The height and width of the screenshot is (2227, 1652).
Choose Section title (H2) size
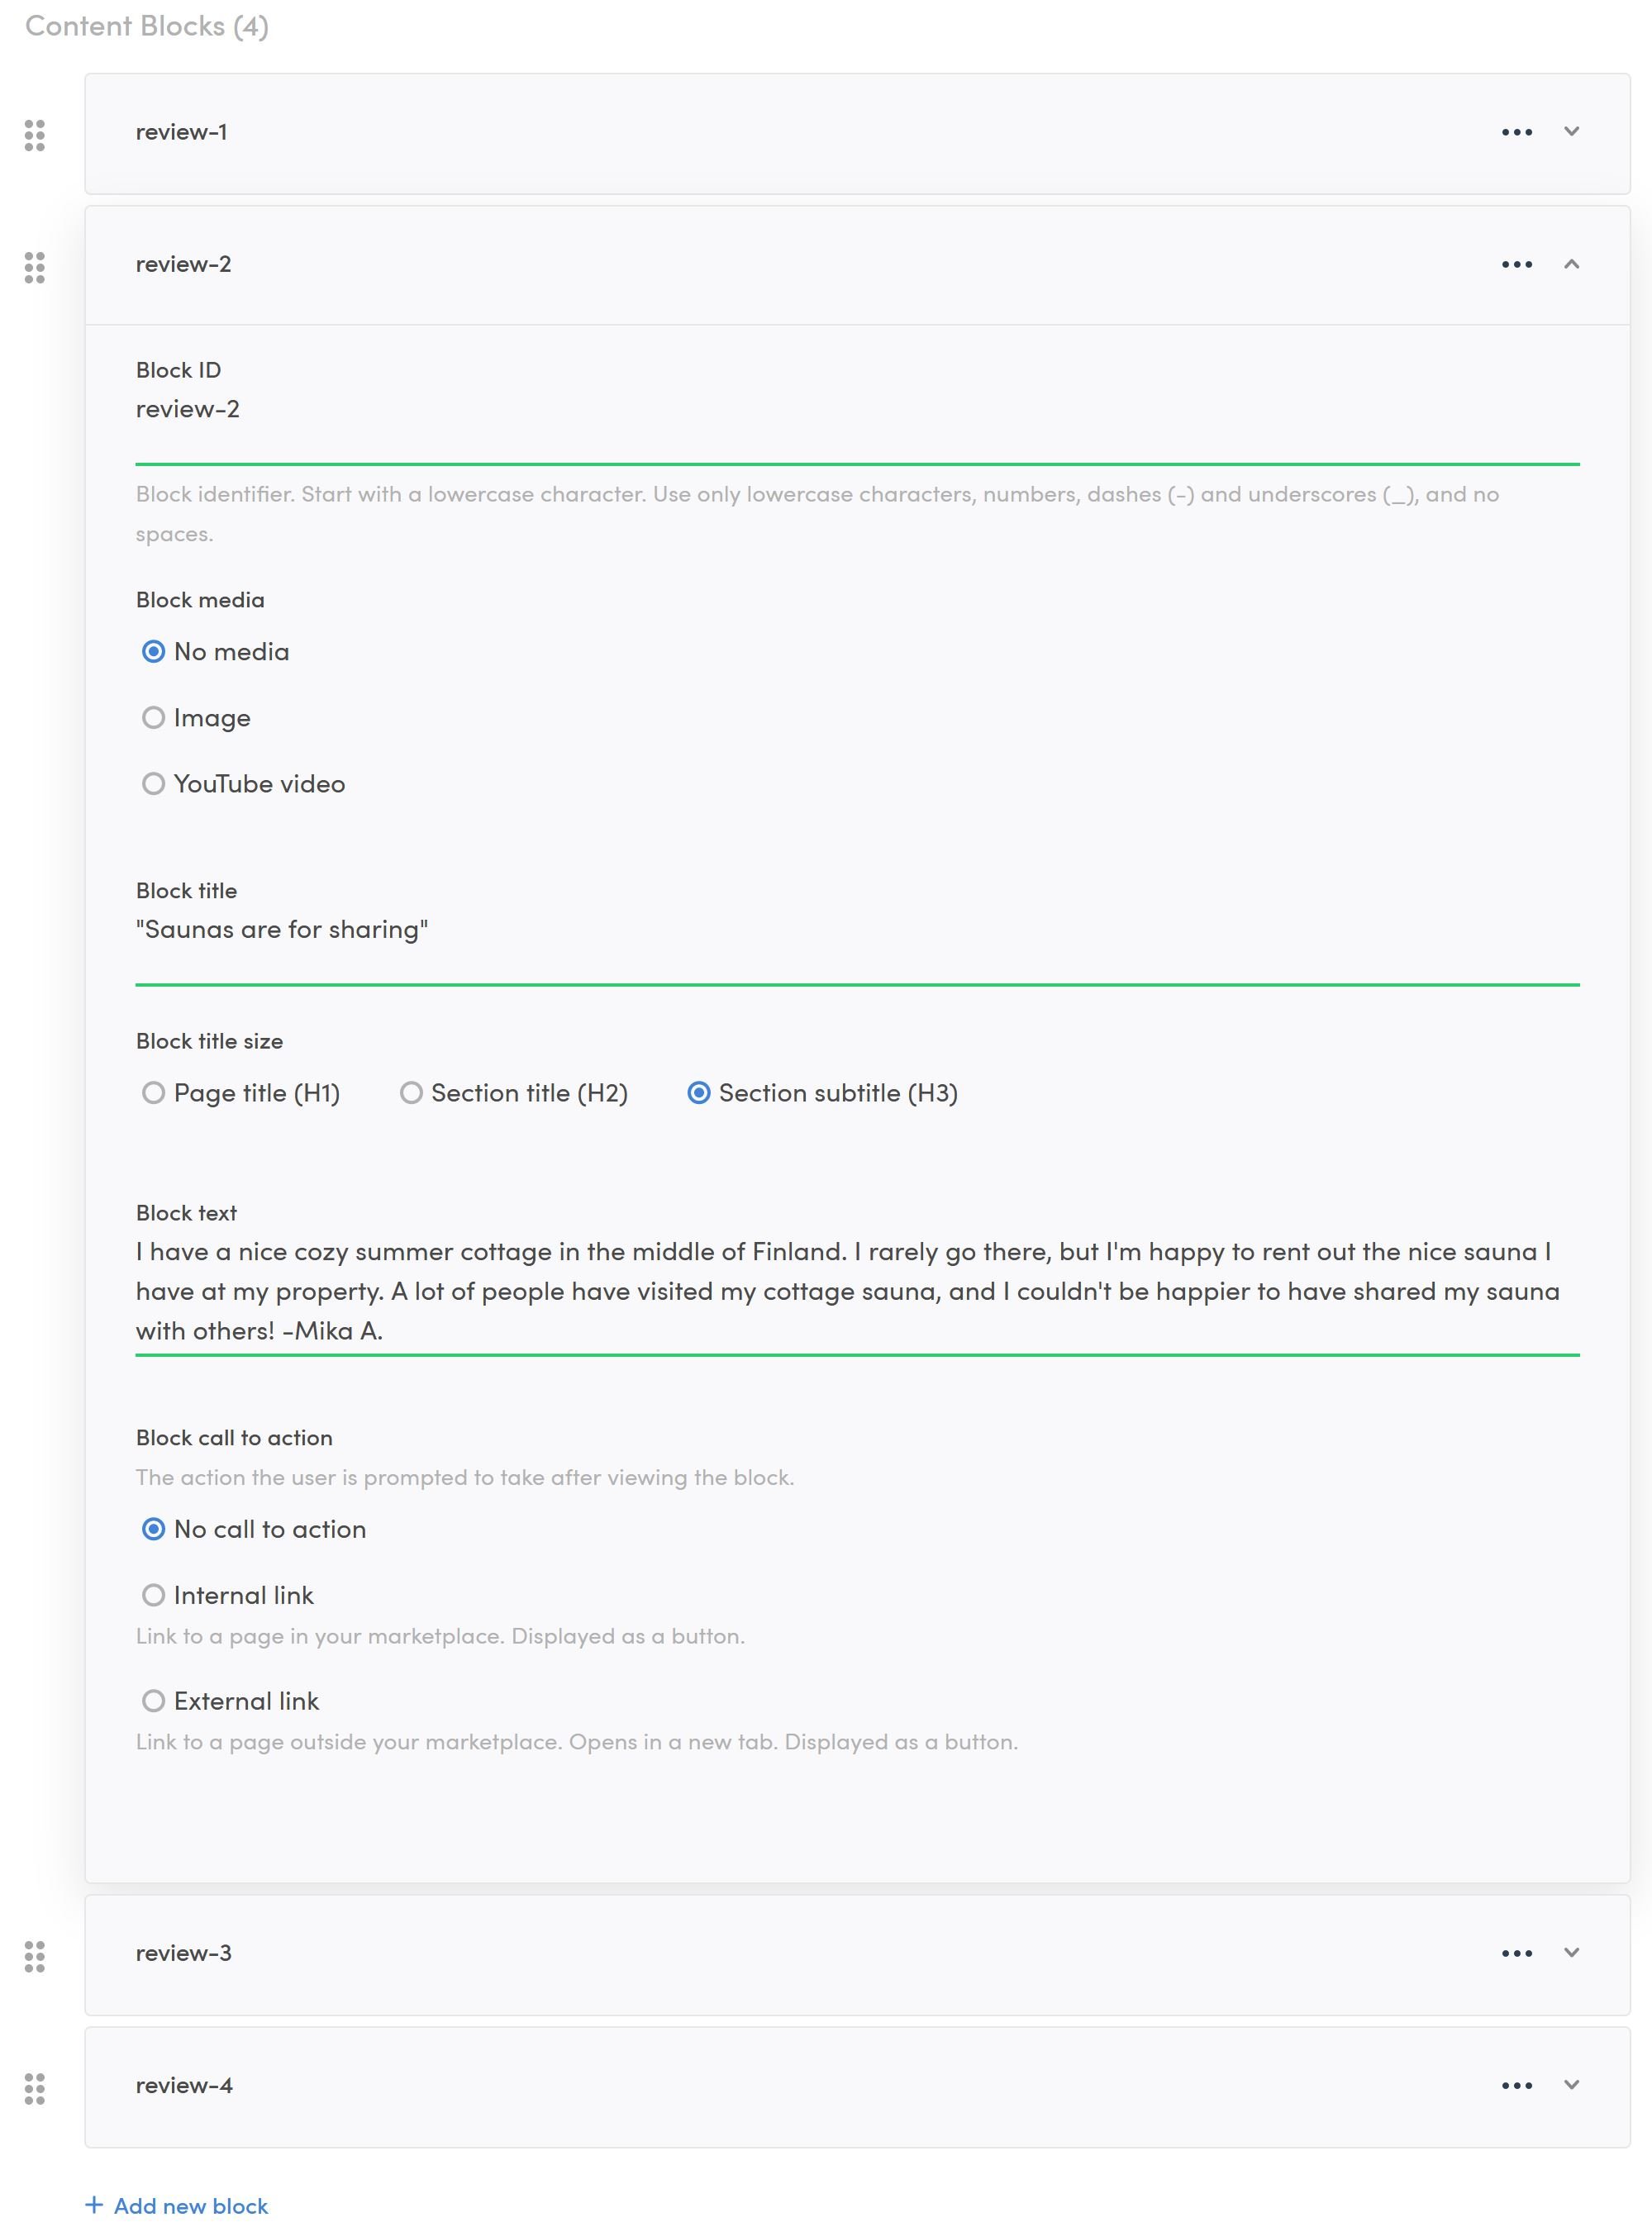(x=411, y=1093)
